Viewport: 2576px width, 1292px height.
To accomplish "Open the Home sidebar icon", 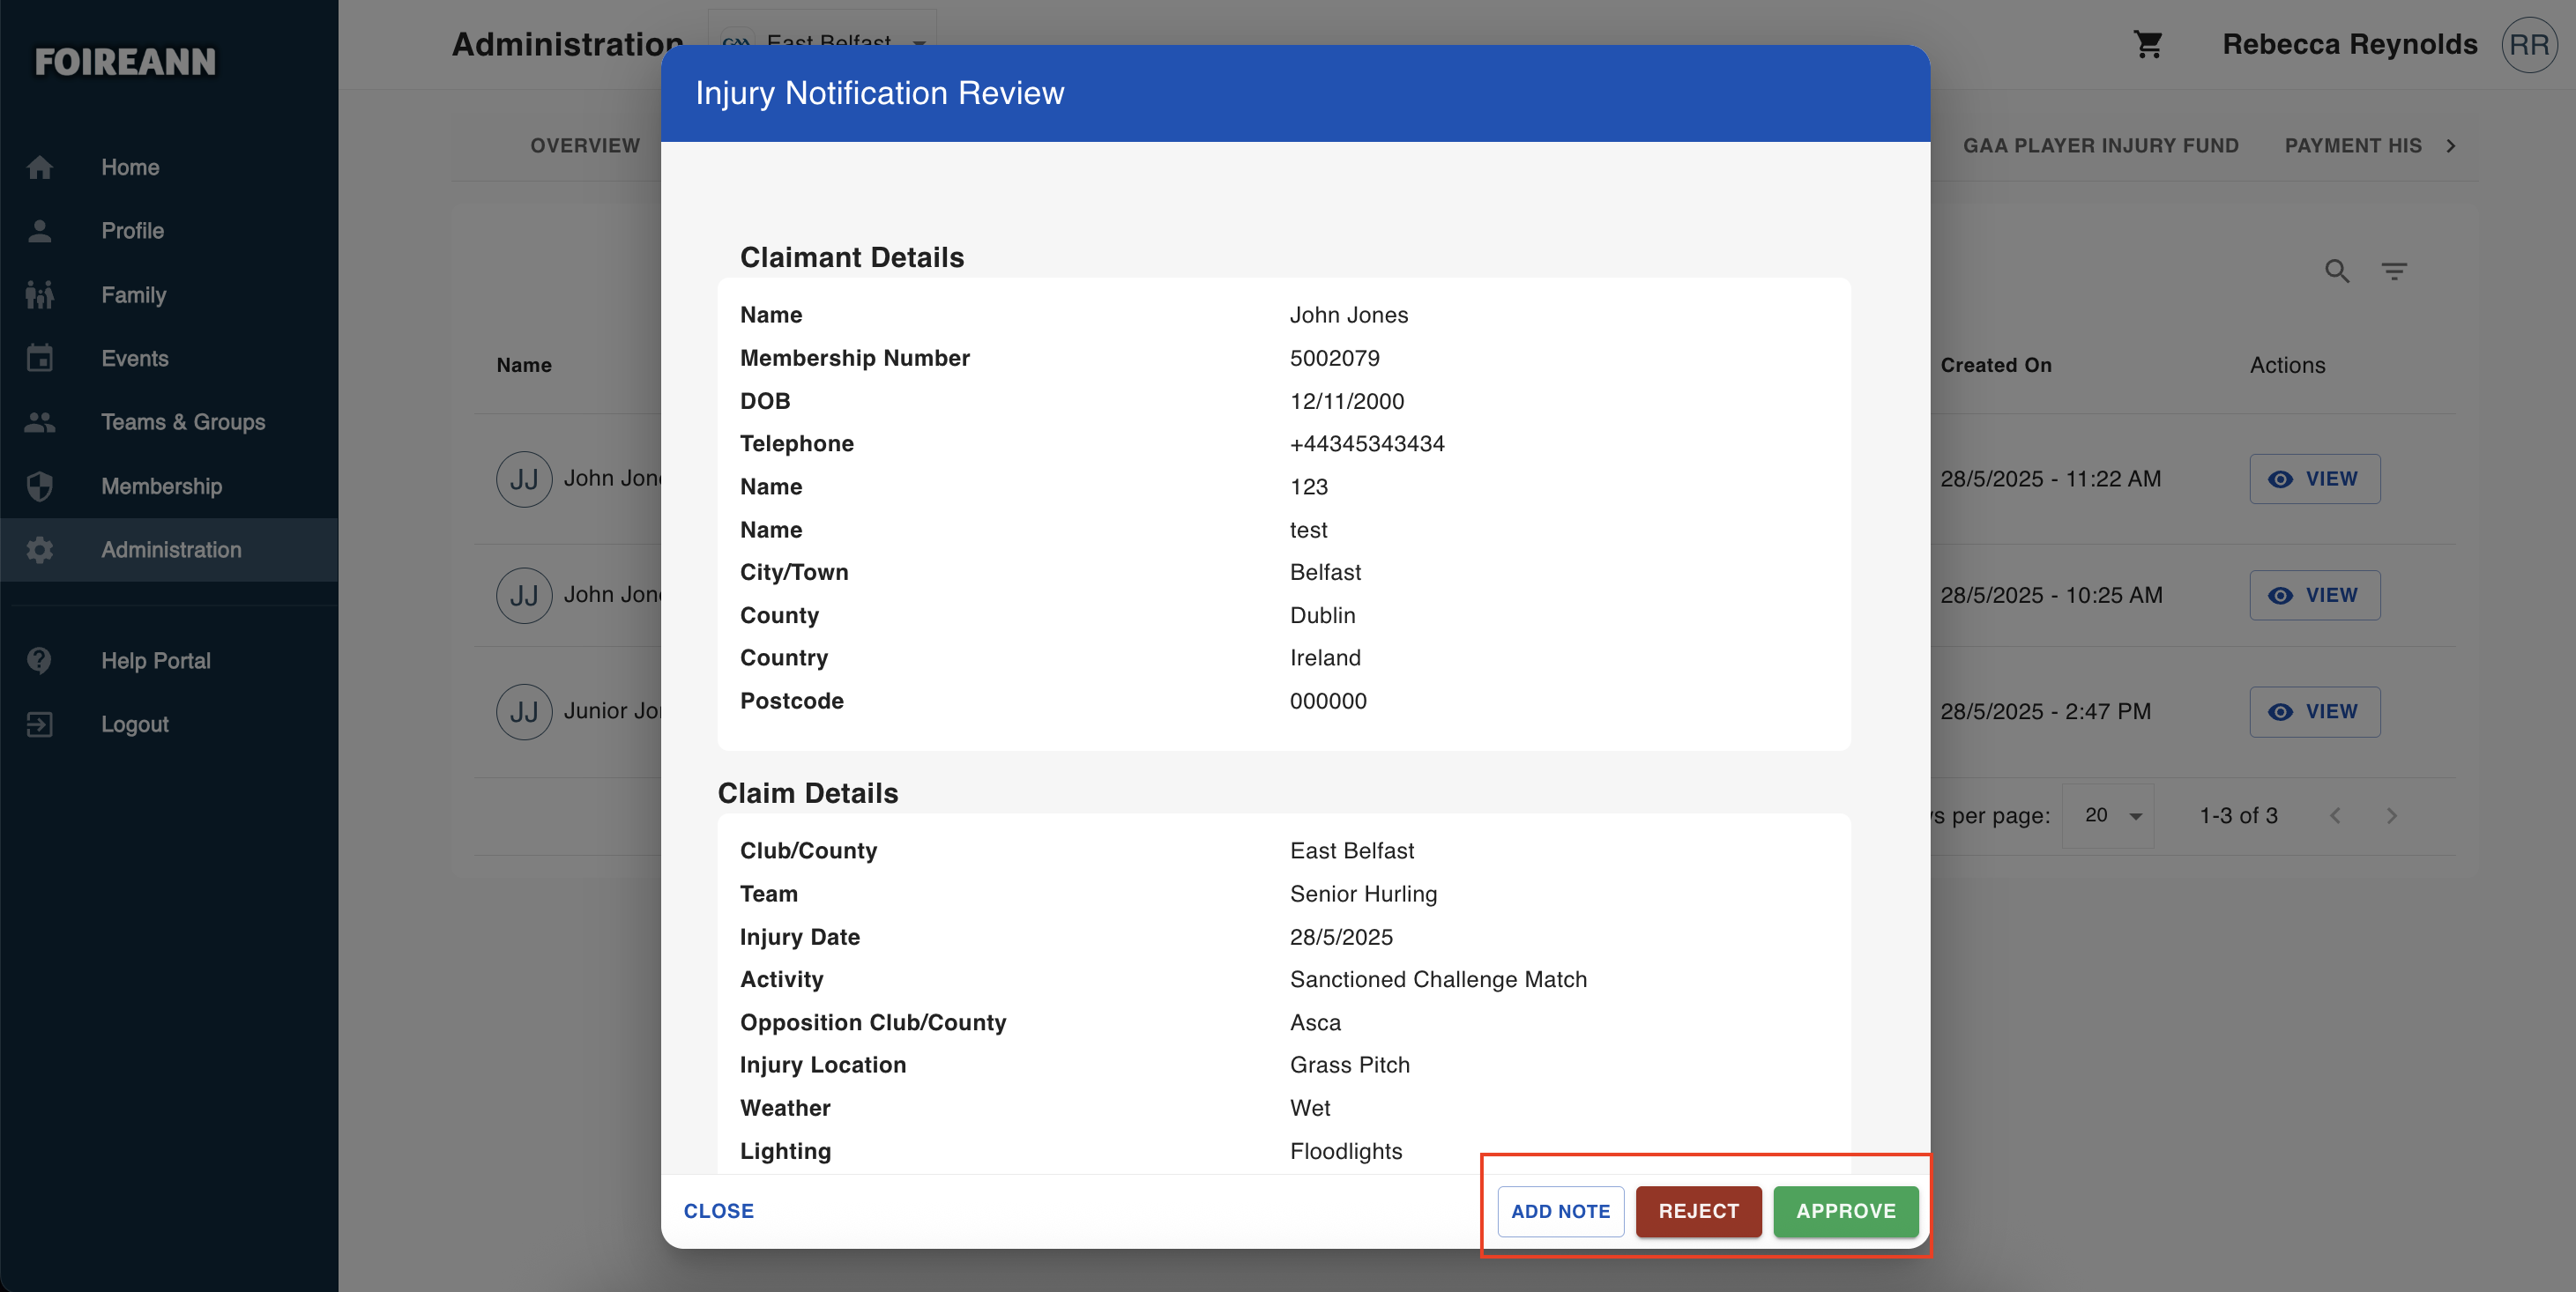I will pos(40,167).
